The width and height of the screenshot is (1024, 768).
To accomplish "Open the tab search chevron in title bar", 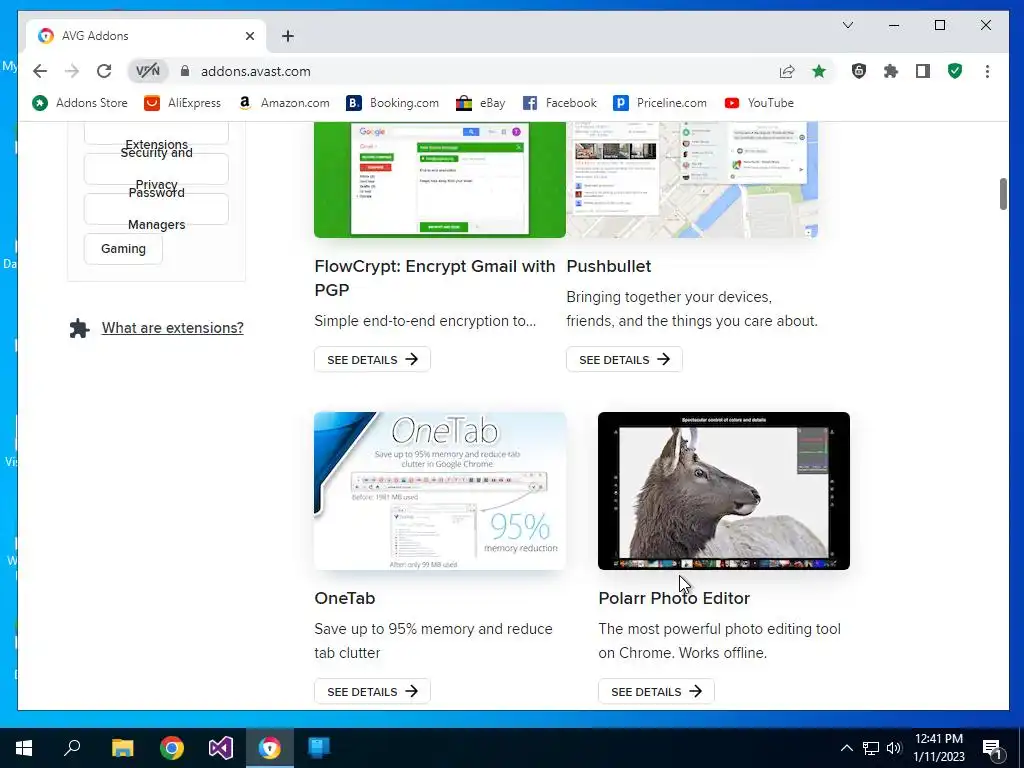I will click(848, 25).
